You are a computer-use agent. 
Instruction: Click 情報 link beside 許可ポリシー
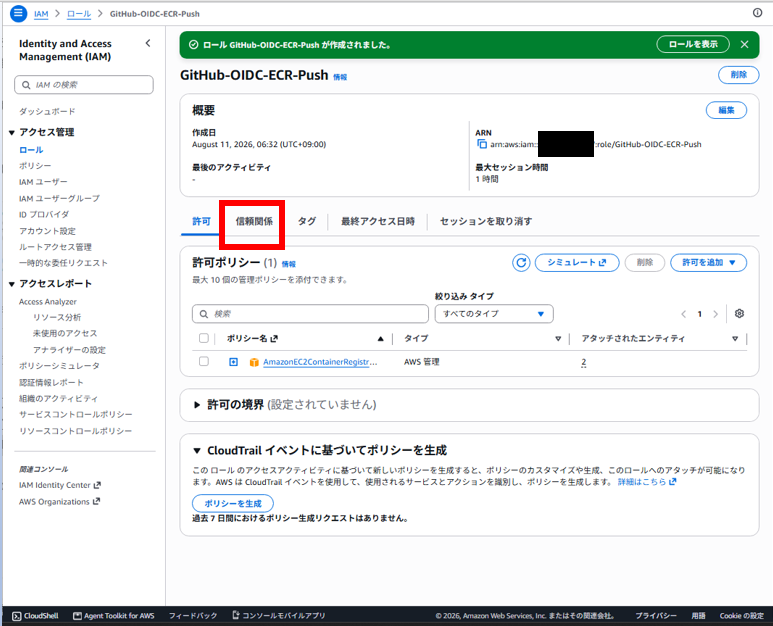click(288, 264)
